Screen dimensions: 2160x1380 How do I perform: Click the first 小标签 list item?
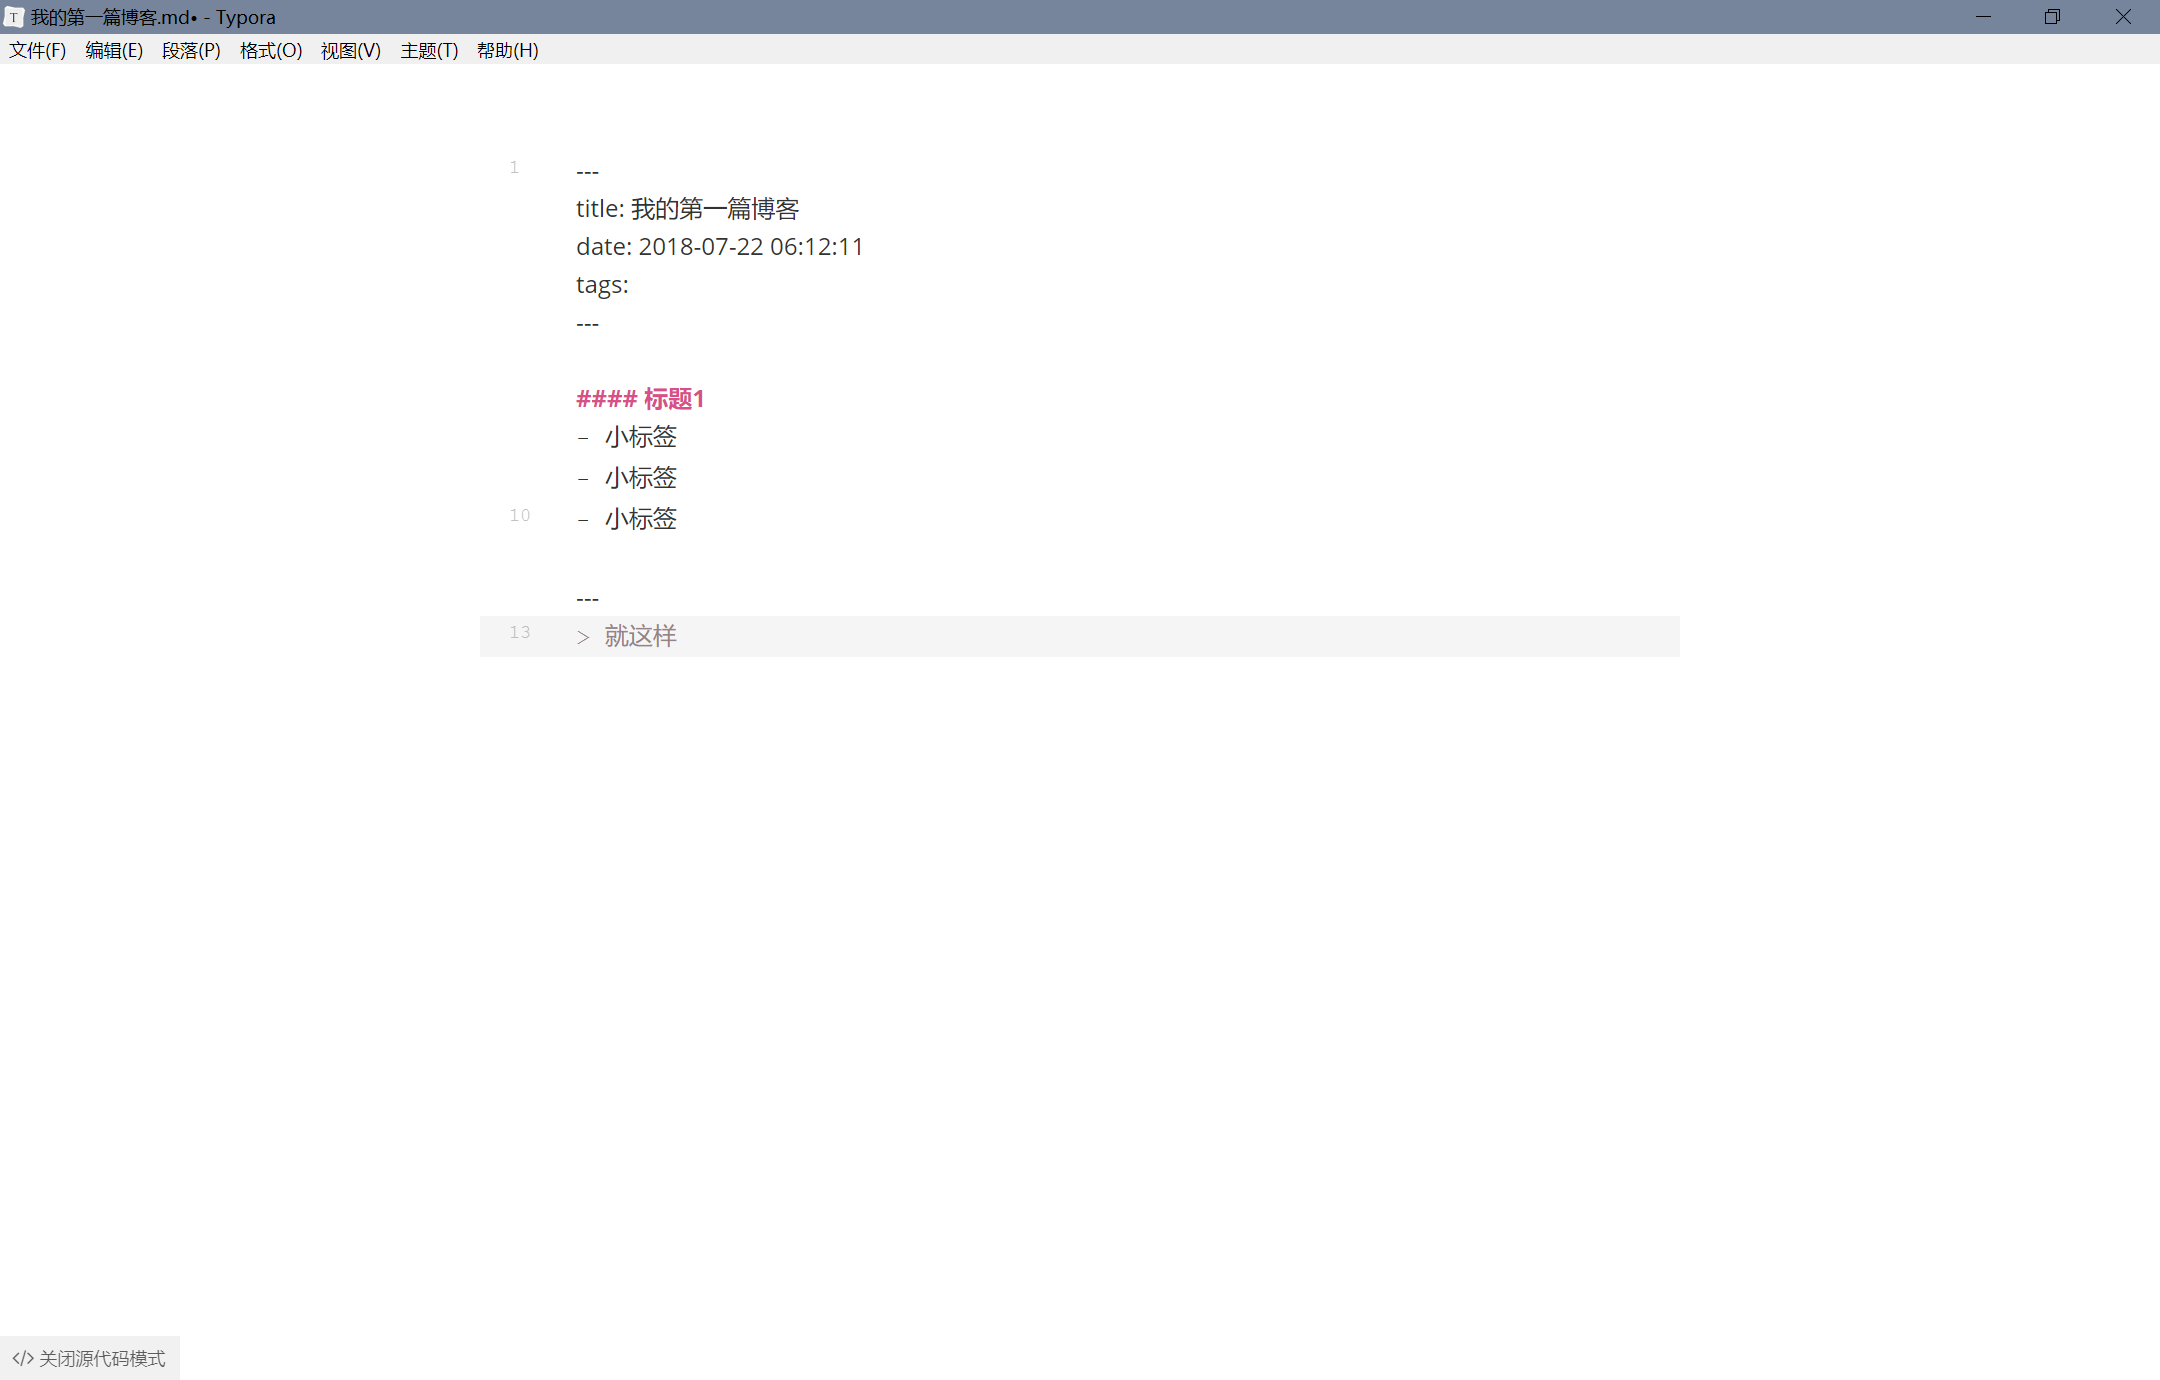coord(640,437)
